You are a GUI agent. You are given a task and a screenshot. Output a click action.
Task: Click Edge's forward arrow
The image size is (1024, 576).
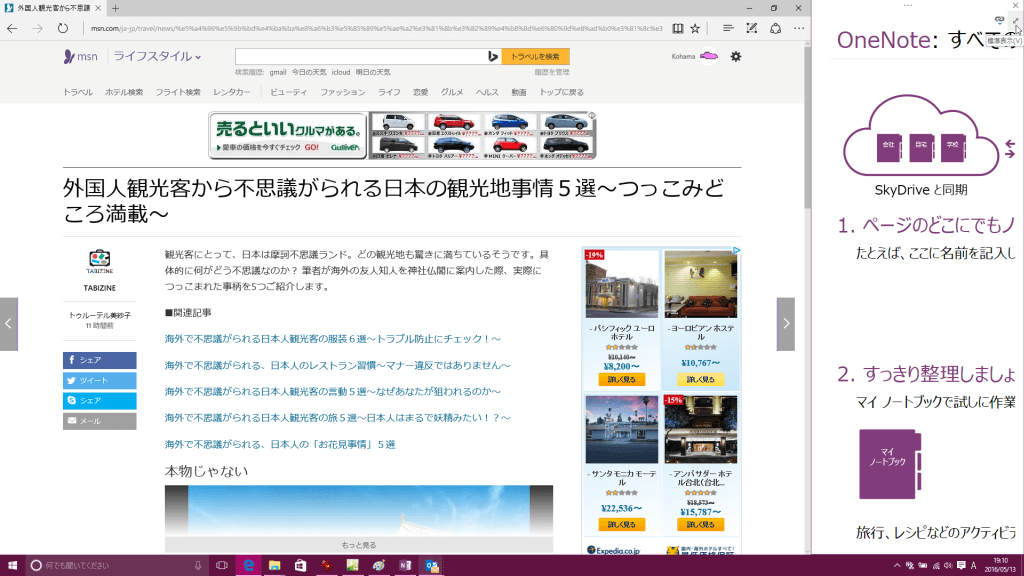point(37,28)
